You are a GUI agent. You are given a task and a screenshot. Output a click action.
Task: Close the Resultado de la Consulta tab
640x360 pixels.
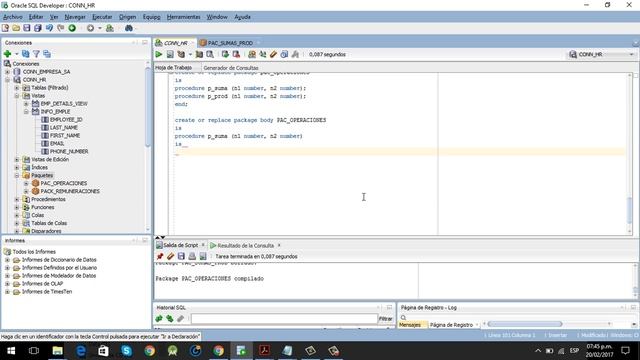[279, 245]
